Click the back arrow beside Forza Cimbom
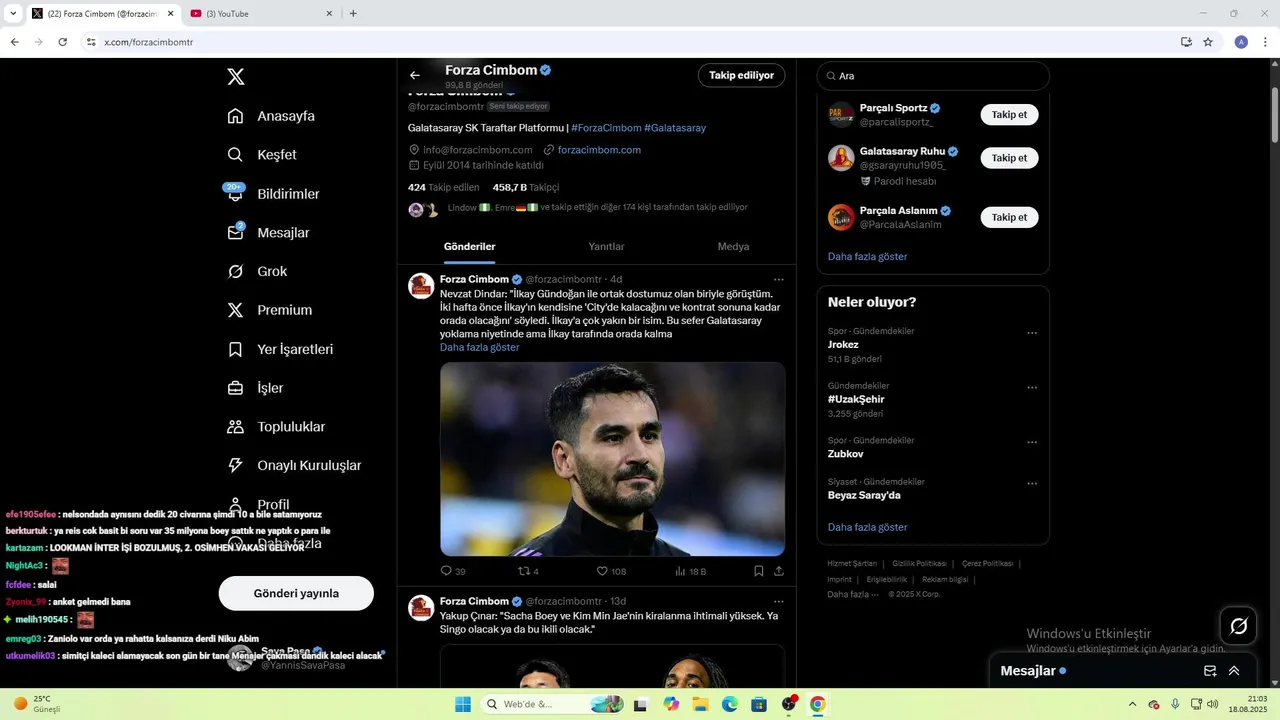Viewport: 1280px width, 720px height. (415, 75)
